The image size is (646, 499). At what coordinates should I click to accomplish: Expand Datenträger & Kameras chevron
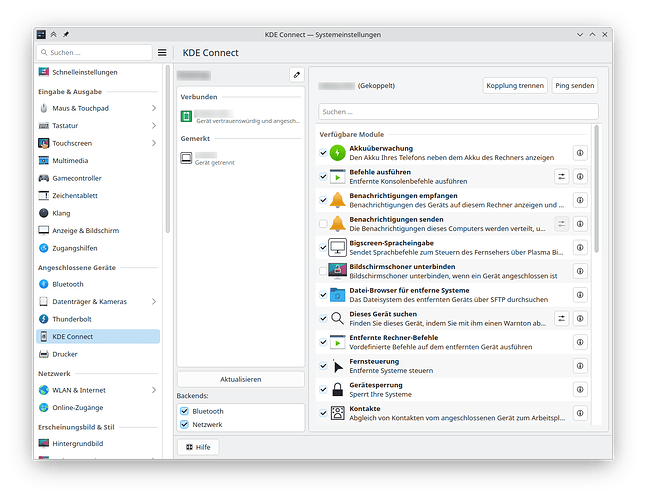[154, 302]
